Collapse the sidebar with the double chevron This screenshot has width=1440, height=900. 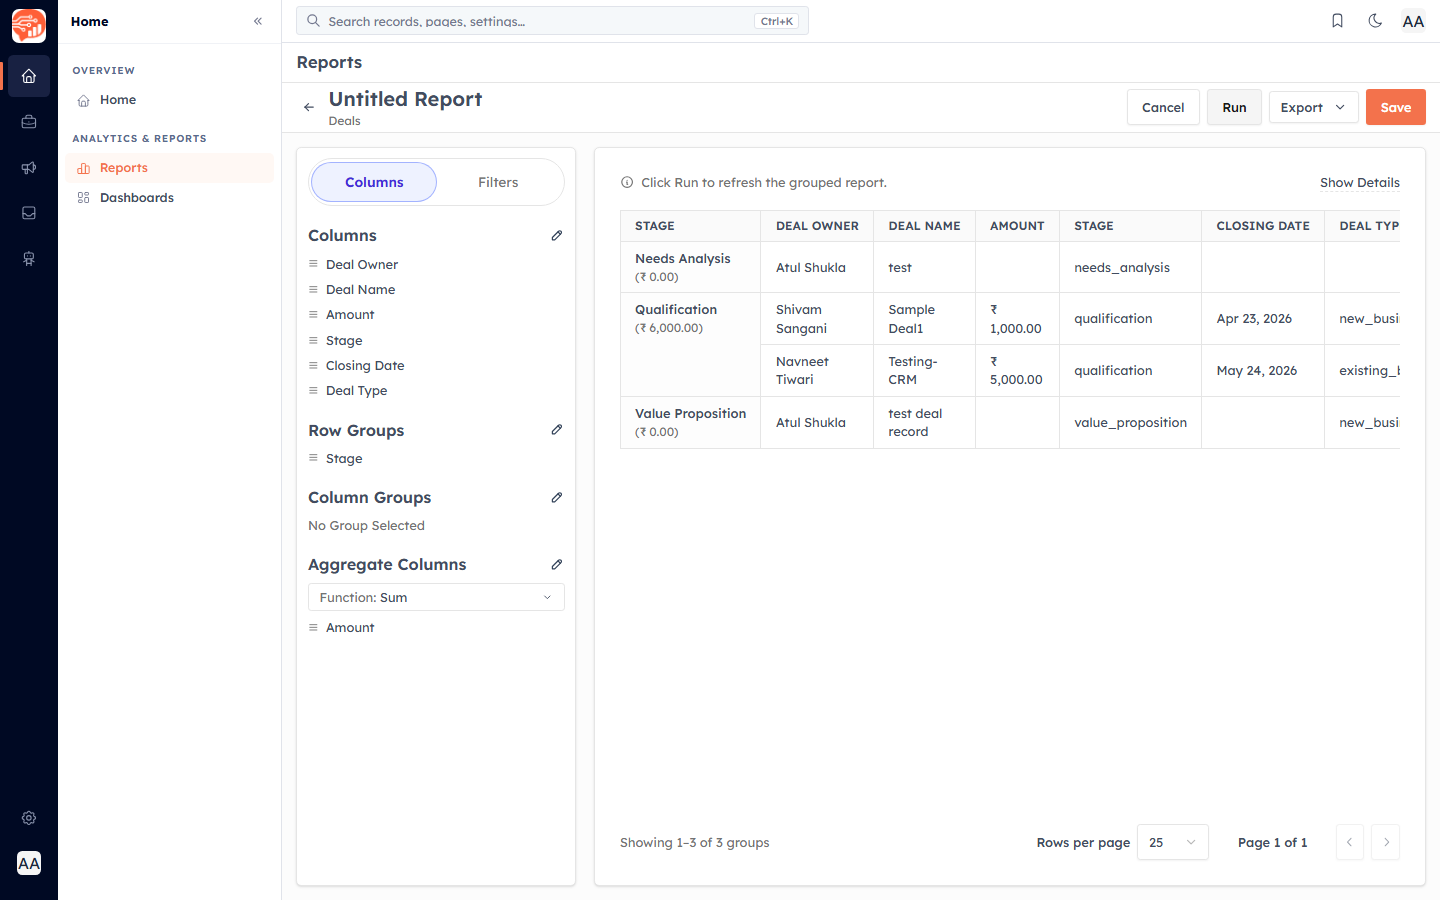coord(258,21)
